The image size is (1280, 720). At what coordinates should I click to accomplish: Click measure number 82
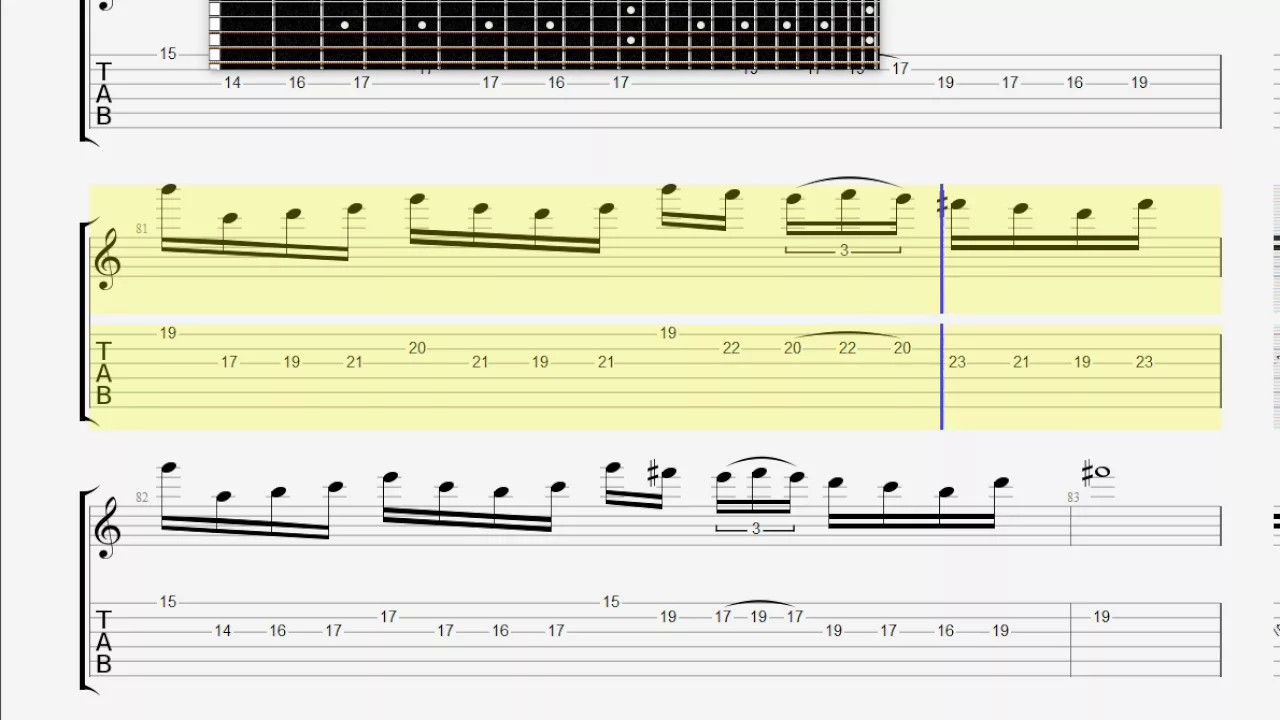(142, 497)
